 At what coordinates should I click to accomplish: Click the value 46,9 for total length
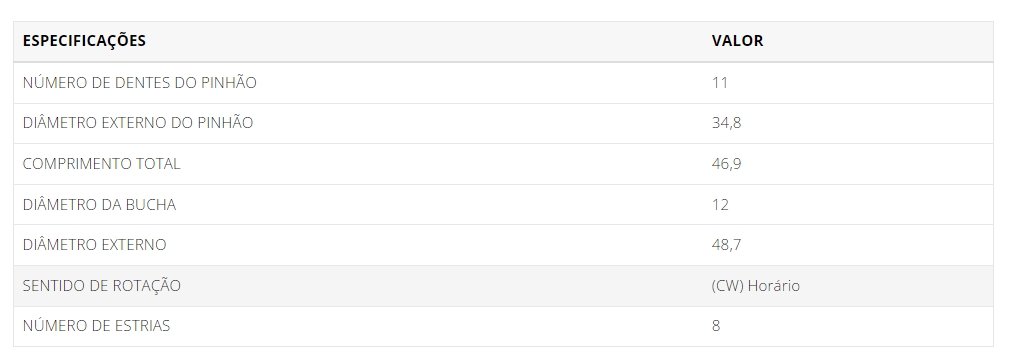tap(726, 164)
